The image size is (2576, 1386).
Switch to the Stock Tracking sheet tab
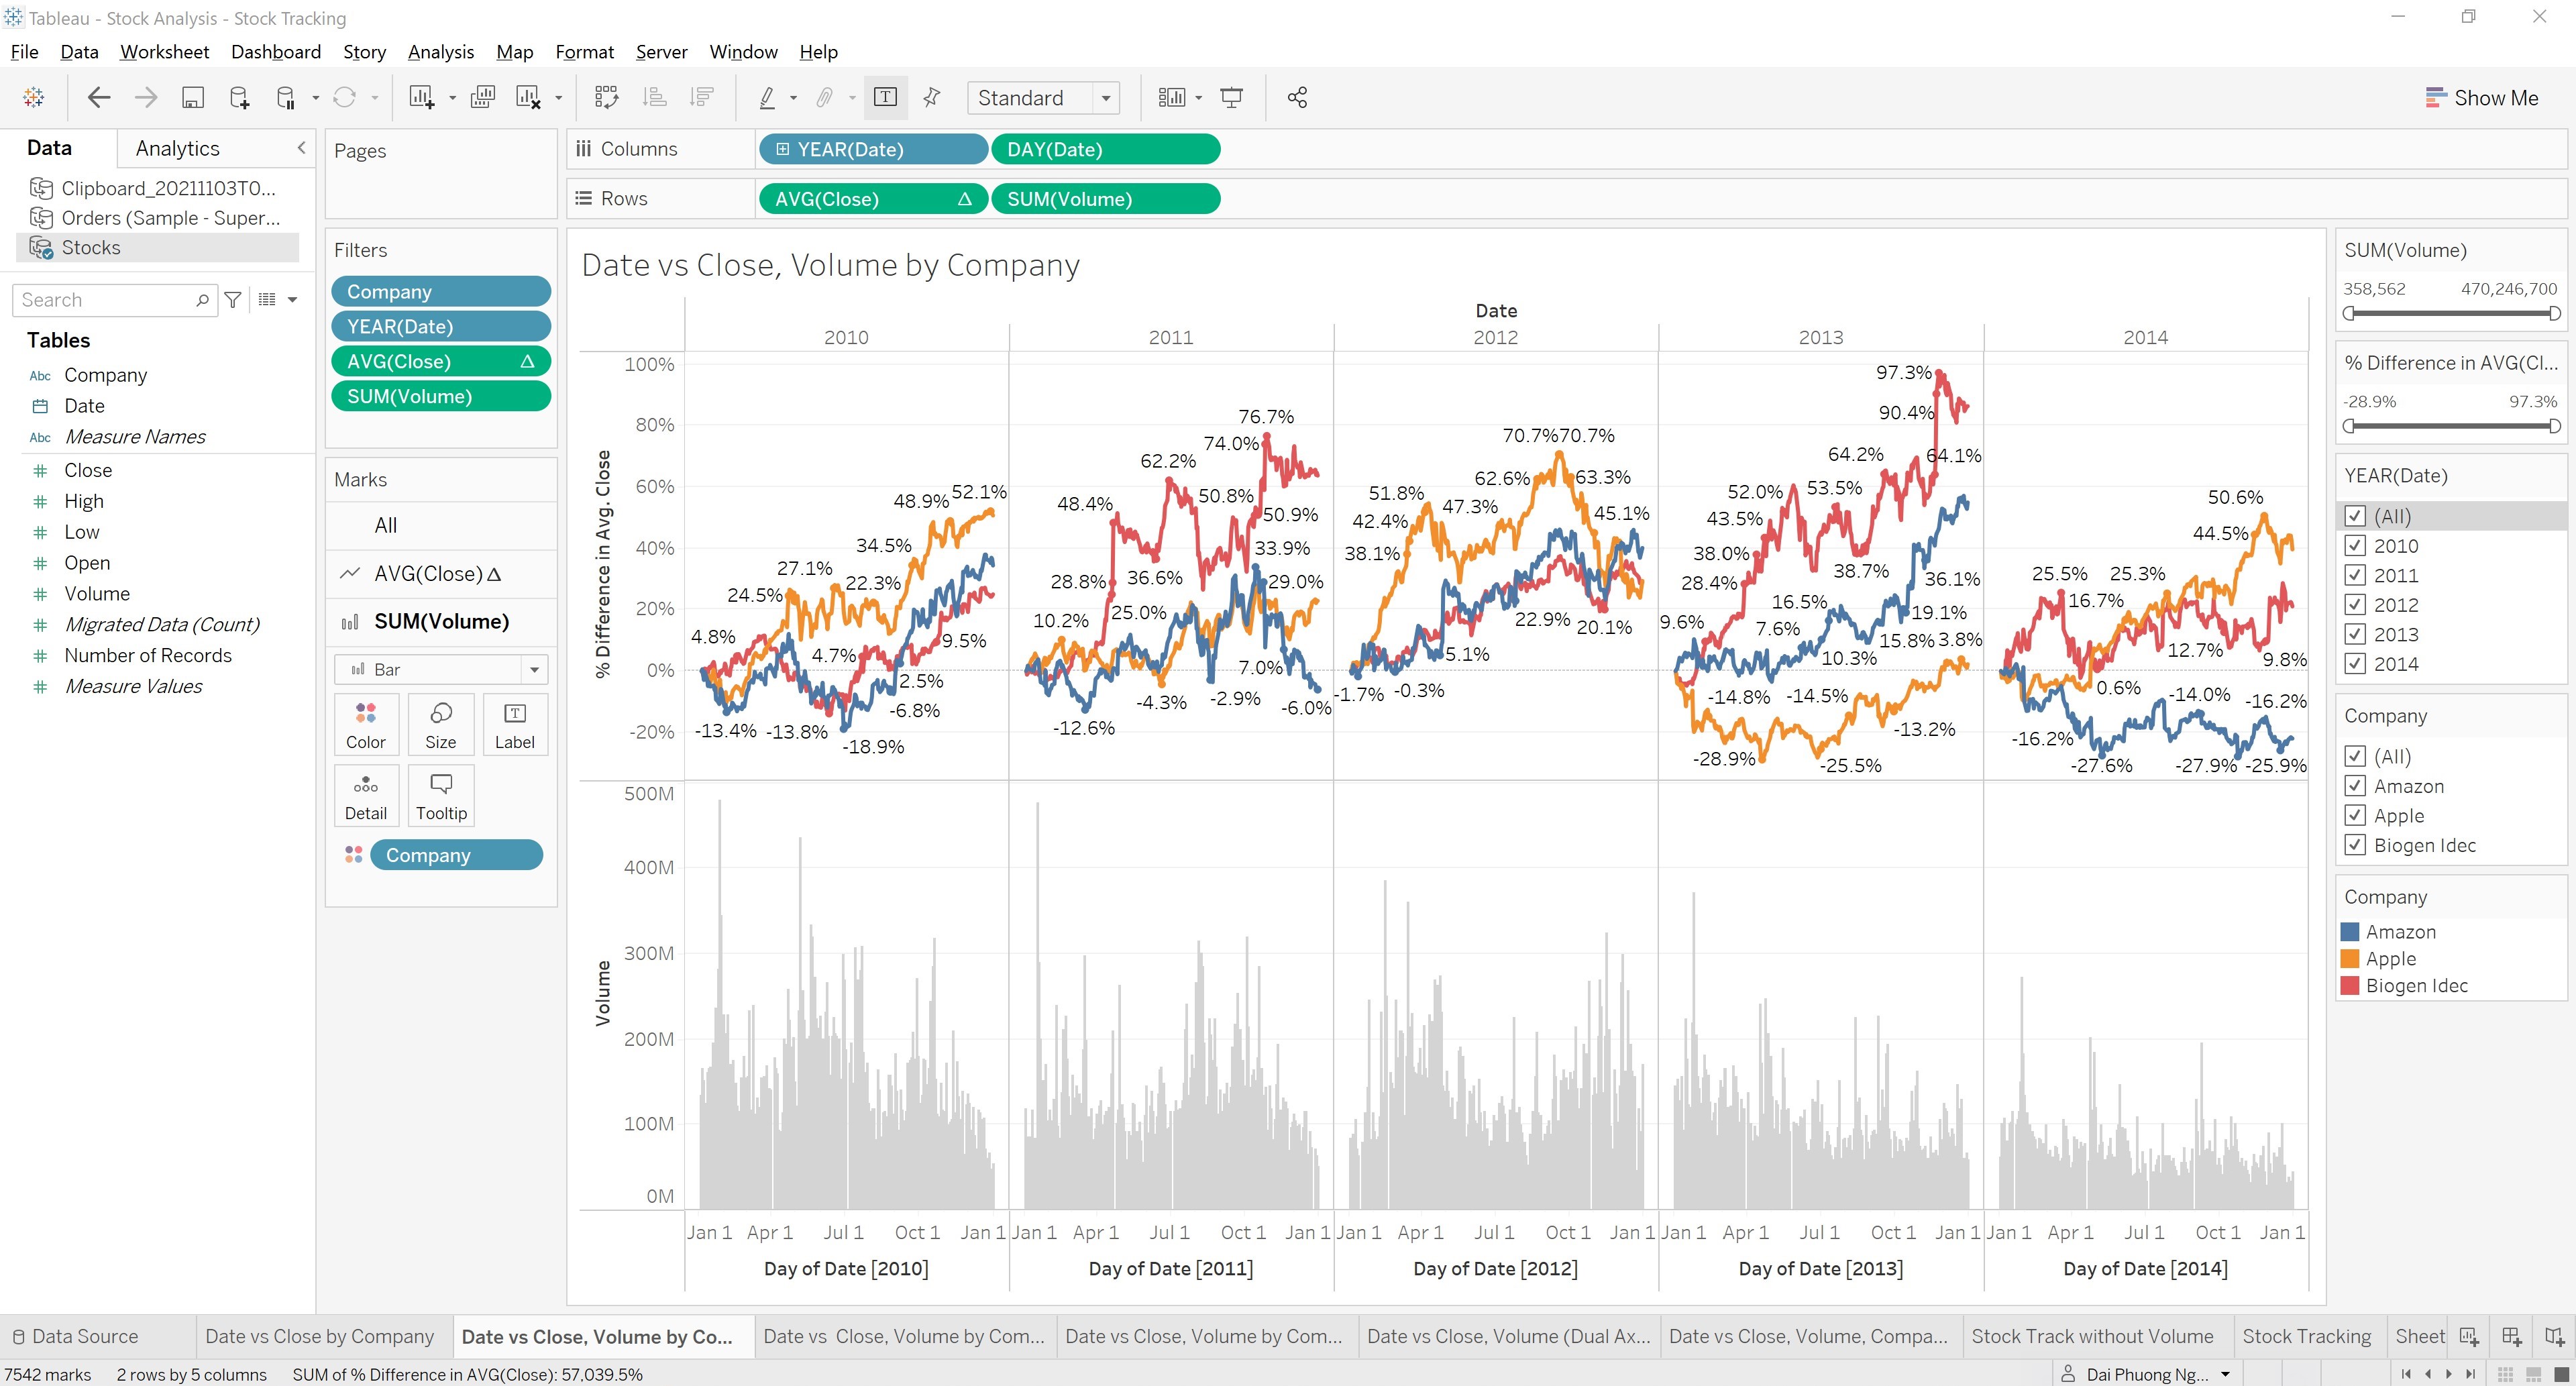click(x=2306, y=1336)
